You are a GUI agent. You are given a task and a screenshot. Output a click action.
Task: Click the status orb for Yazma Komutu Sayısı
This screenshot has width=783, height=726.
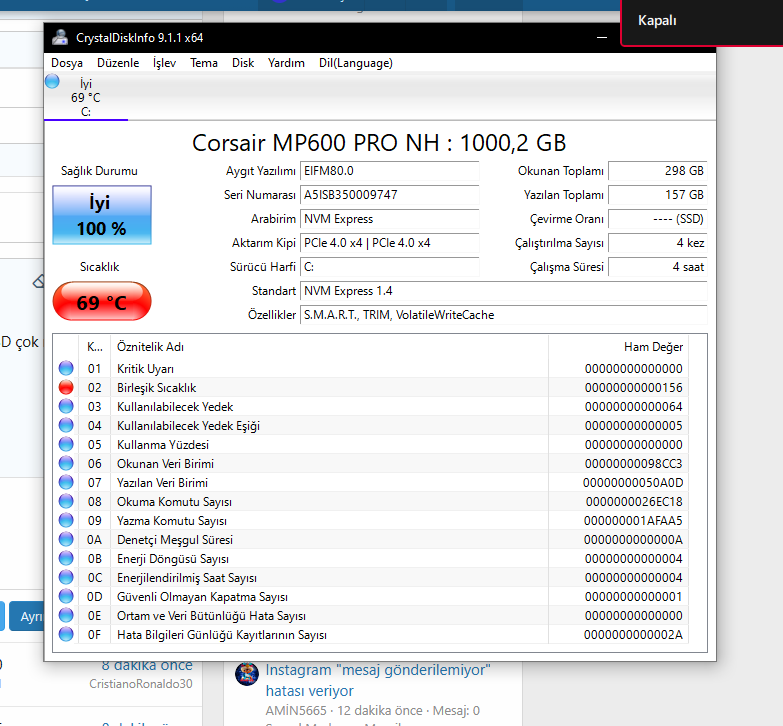pos(66,520)
